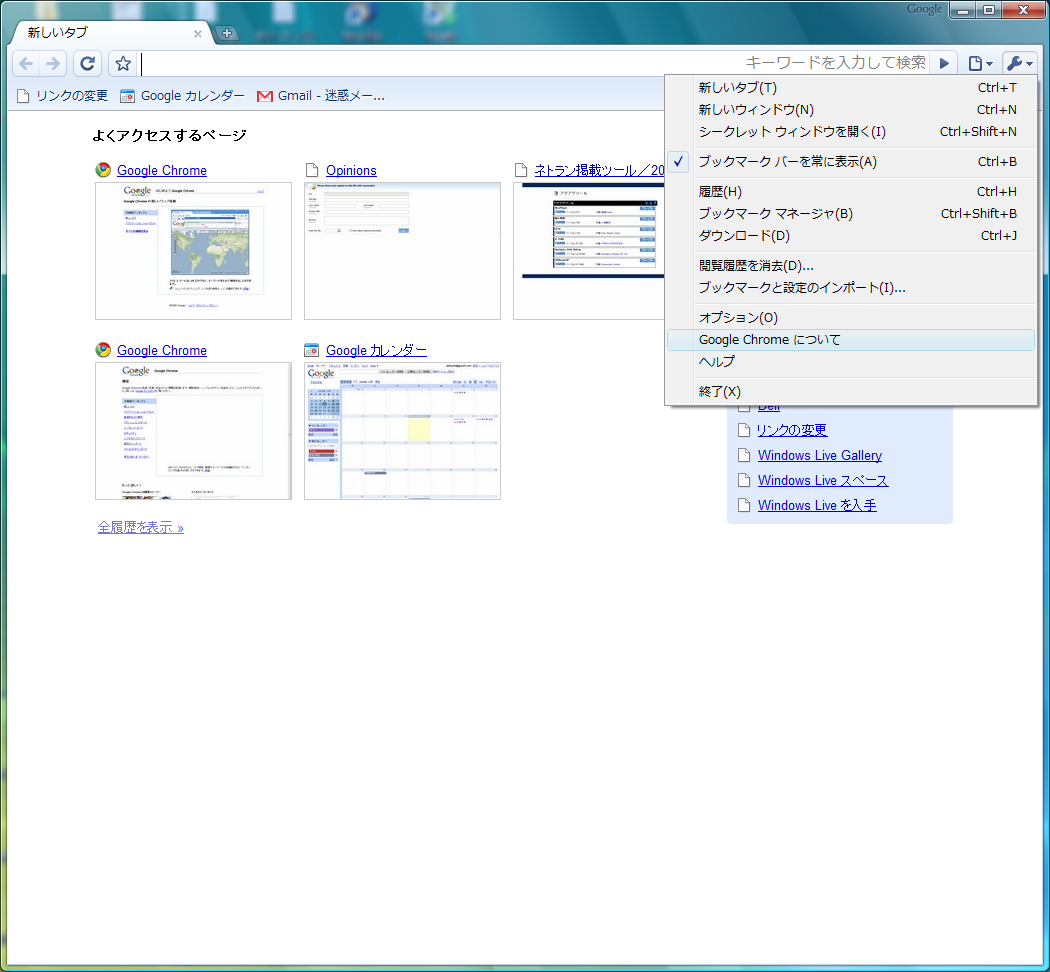This screenshot has height=972, width=1050.
Task: Open the page menu dropdown
Action: [x=980, y=64]
